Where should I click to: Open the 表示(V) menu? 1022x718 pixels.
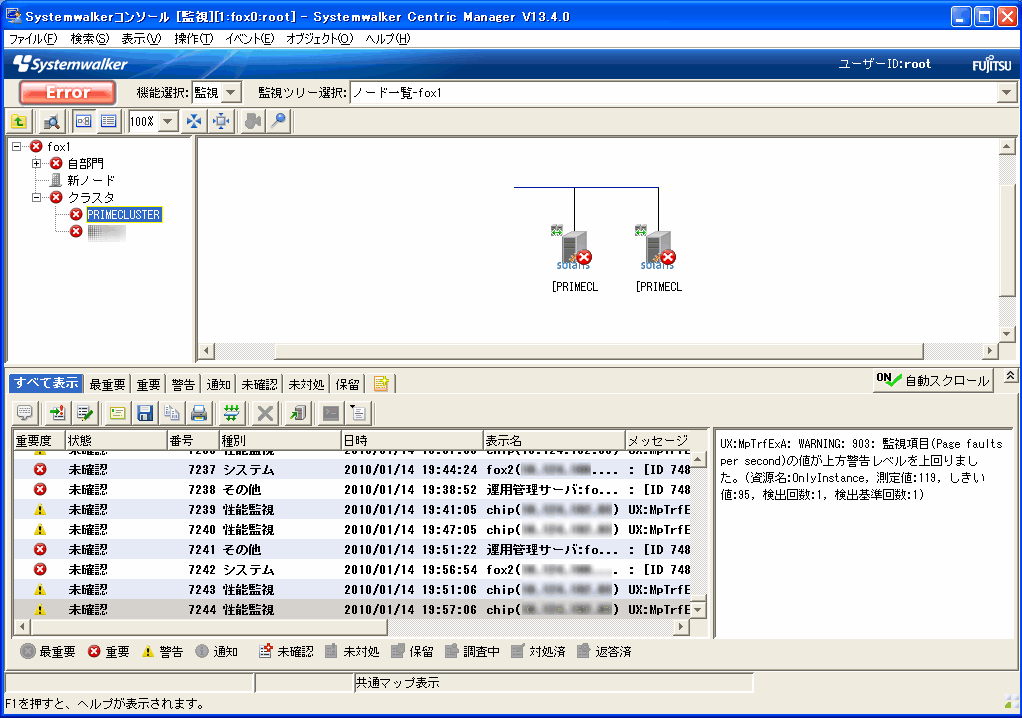(141, 38)
